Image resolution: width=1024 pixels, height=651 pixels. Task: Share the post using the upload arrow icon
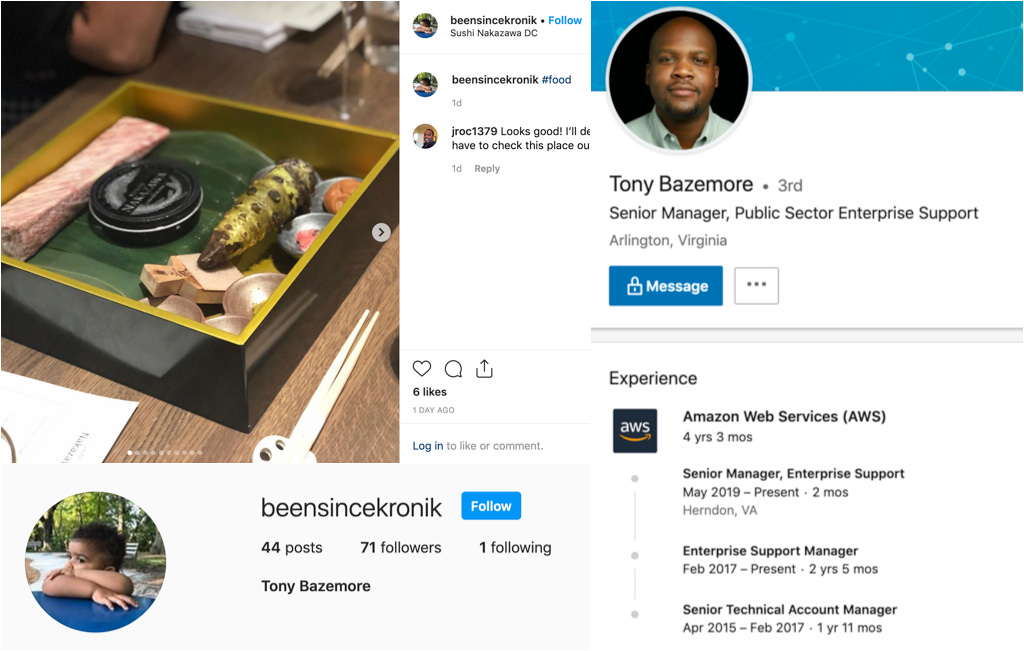click(x=484, y=368)
